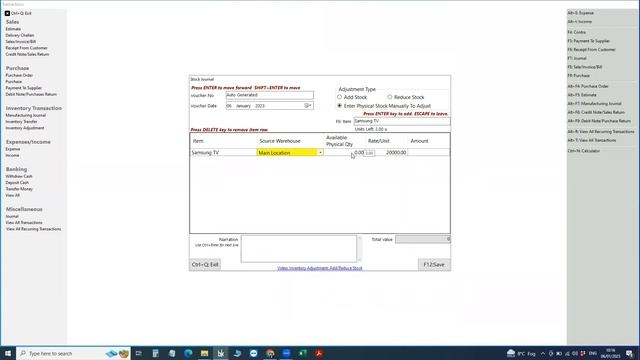Image resolution: width=640 pixels, height=360 pixels.
Task: Click the Fill Item field showing Samsung TV
Action: 402,121
